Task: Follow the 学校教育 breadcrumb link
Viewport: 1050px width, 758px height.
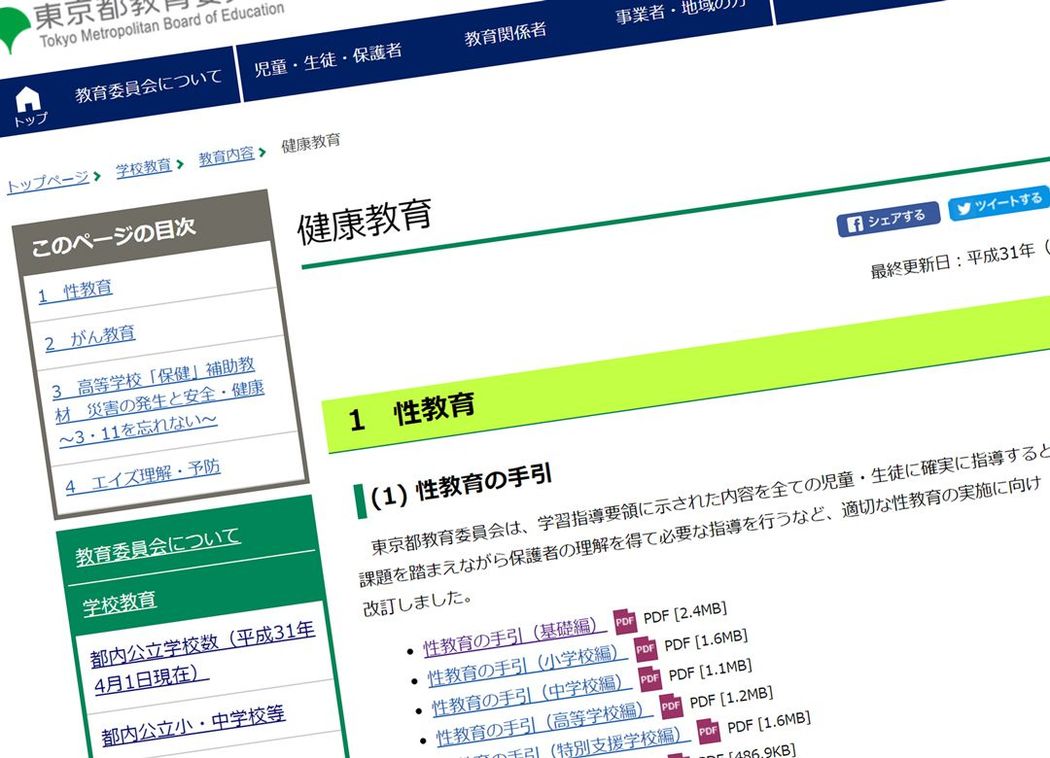Action: tap(145, 165)
